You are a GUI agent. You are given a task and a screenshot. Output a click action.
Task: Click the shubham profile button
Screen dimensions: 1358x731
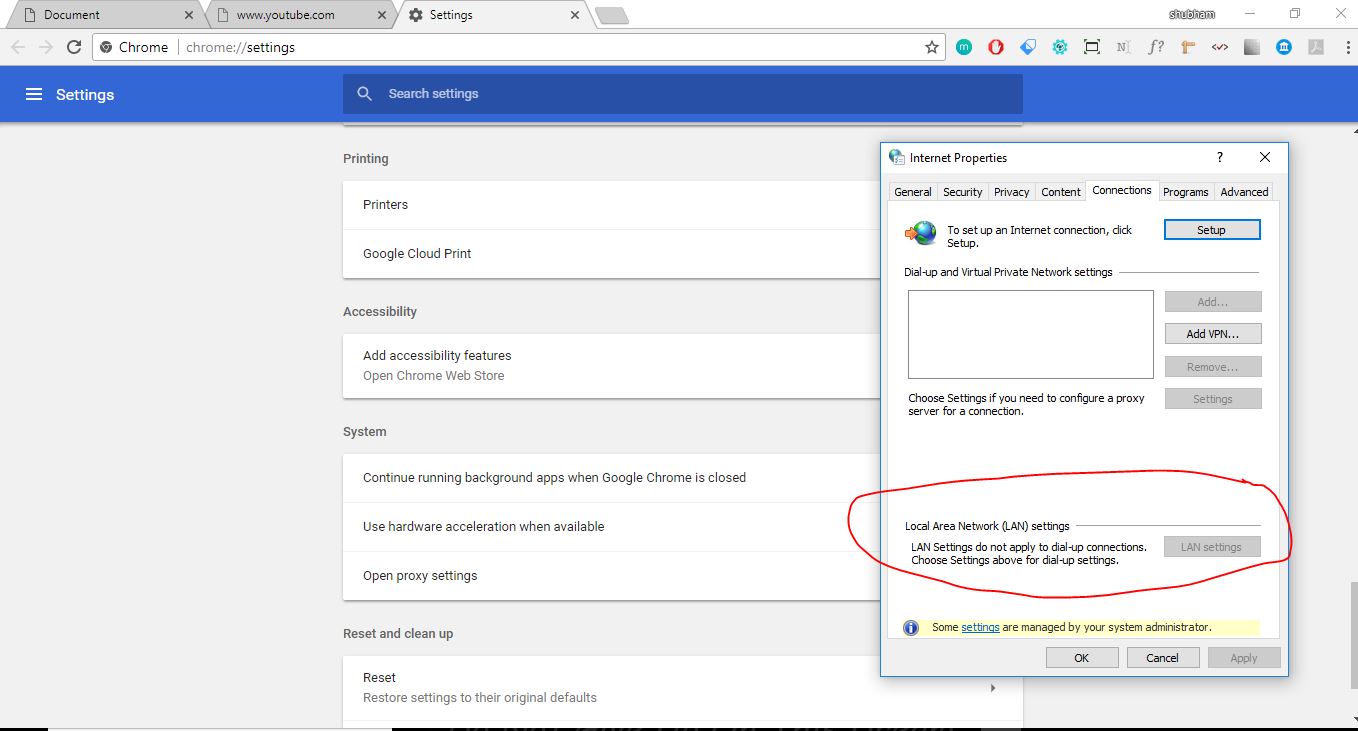click(1192, 14)
